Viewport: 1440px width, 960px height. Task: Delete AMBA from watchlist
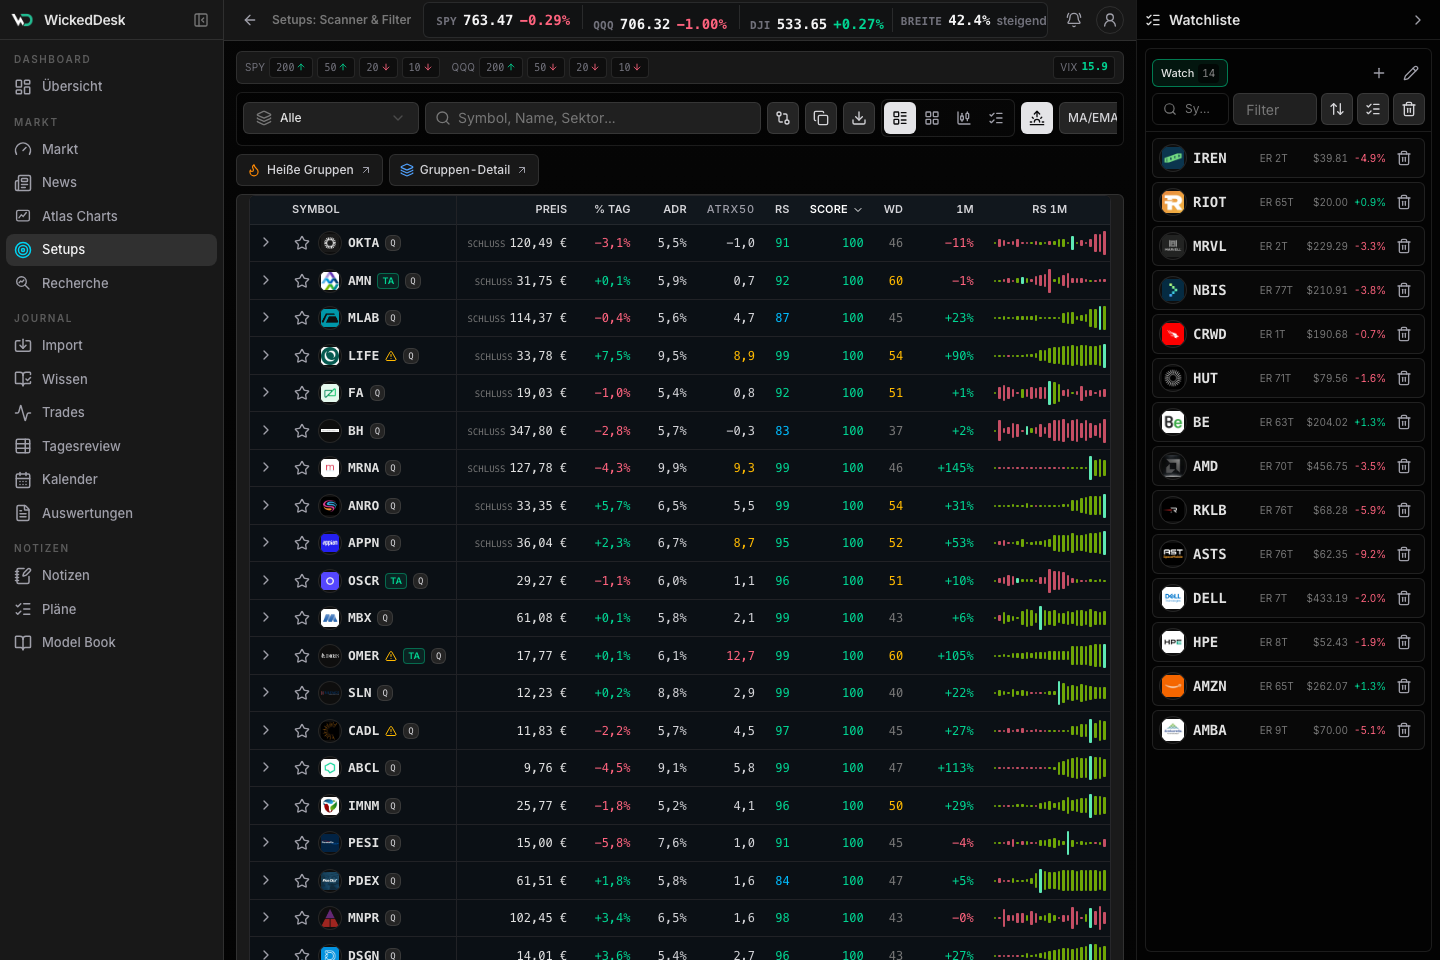(x=1404, y=730)
